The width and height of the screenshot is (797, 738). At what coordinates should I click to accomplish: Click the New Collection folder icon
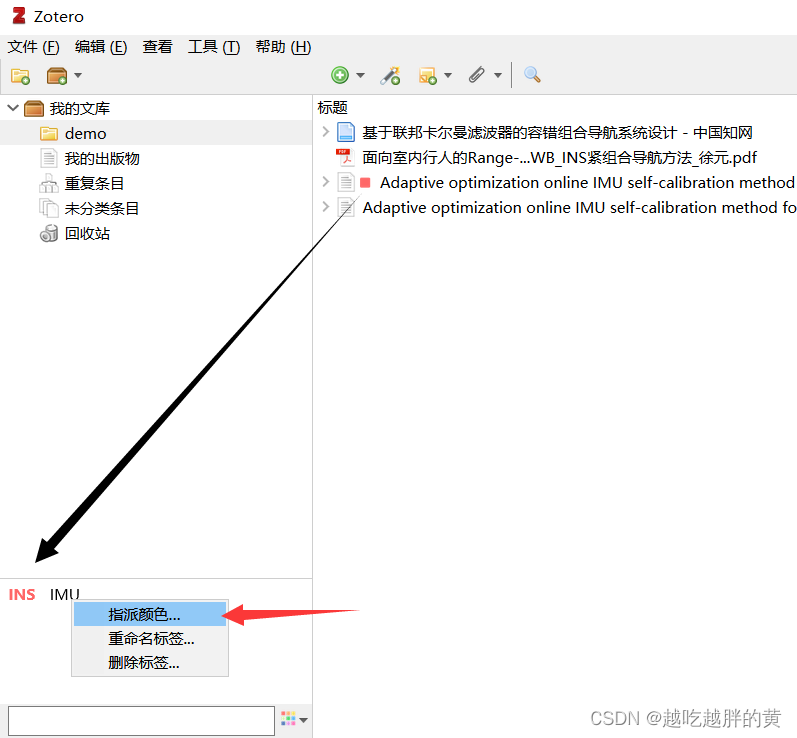point(20,76)
